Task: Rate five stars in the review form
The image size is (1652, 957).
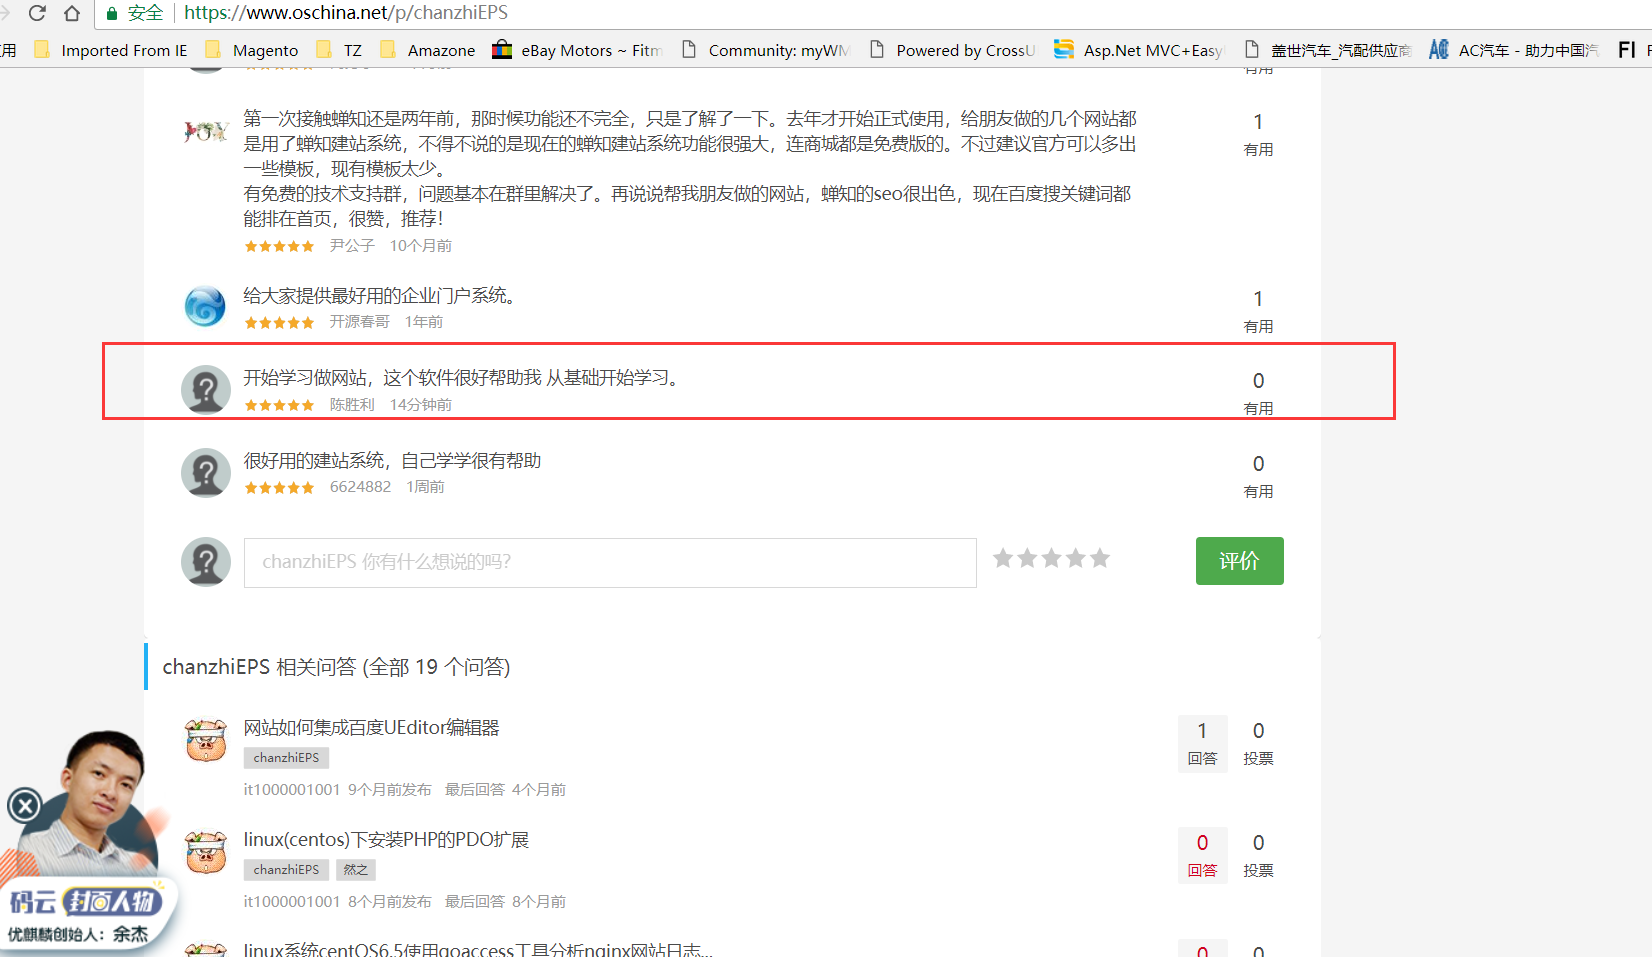Action: [x=1100, y=558]
